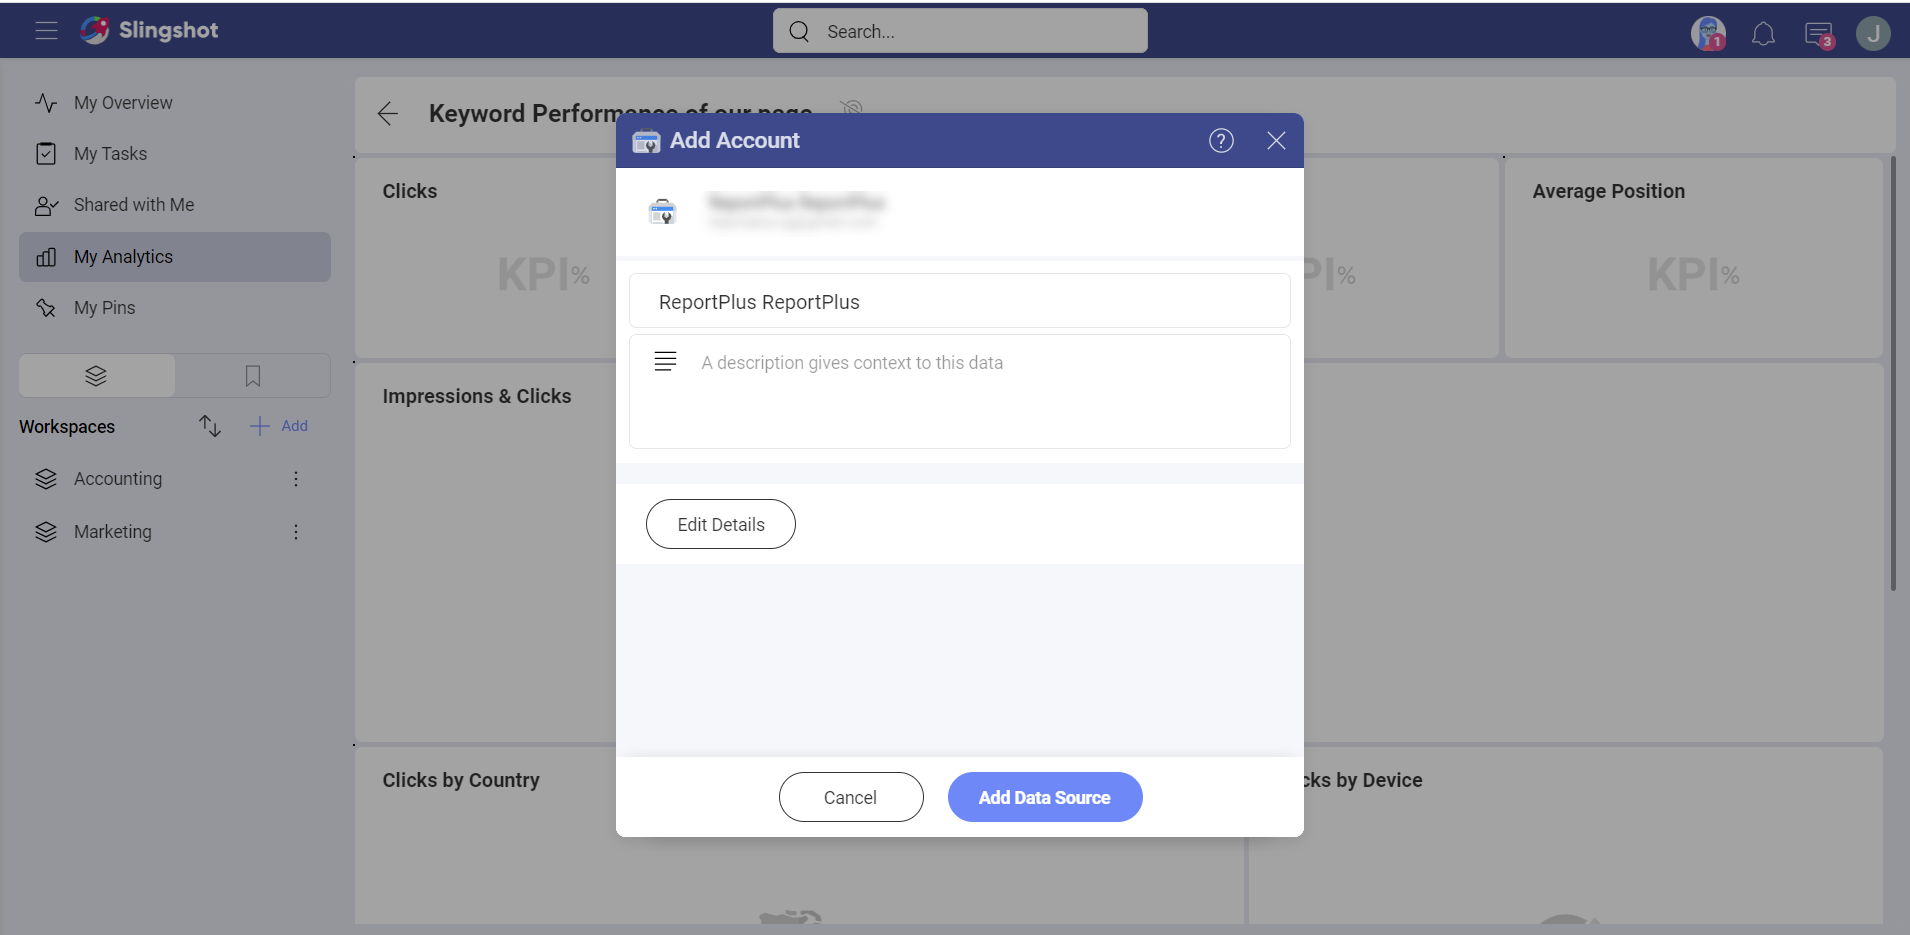Click the Clicks KPI card title
The height and width of the screenshot is (935, 1910).
(410, 191)
